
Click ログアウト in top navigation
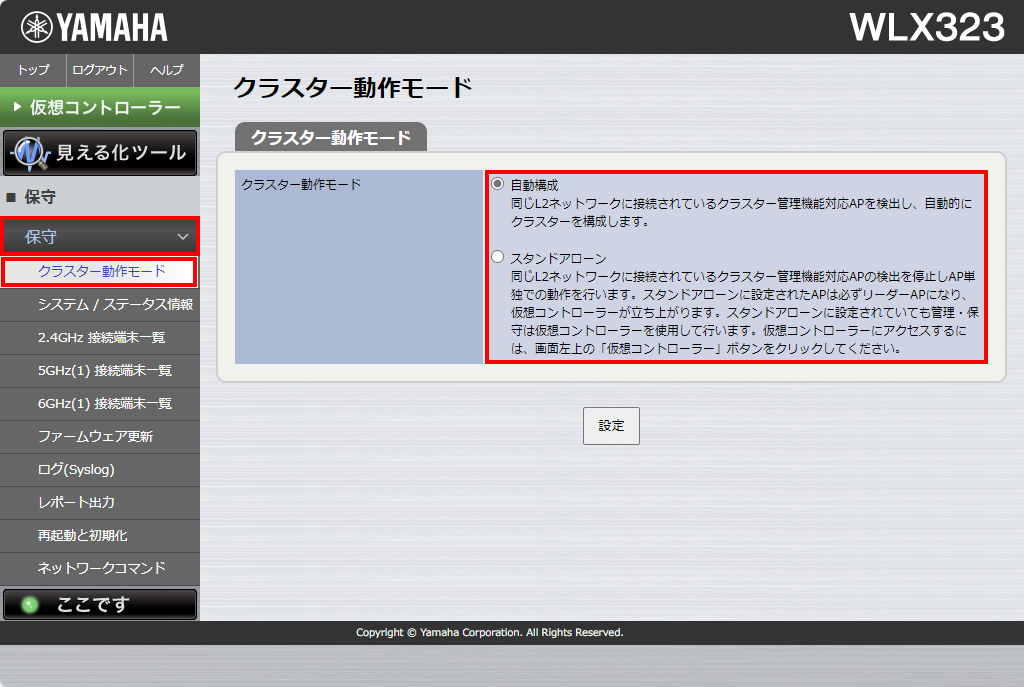click(x=100, y=70)
